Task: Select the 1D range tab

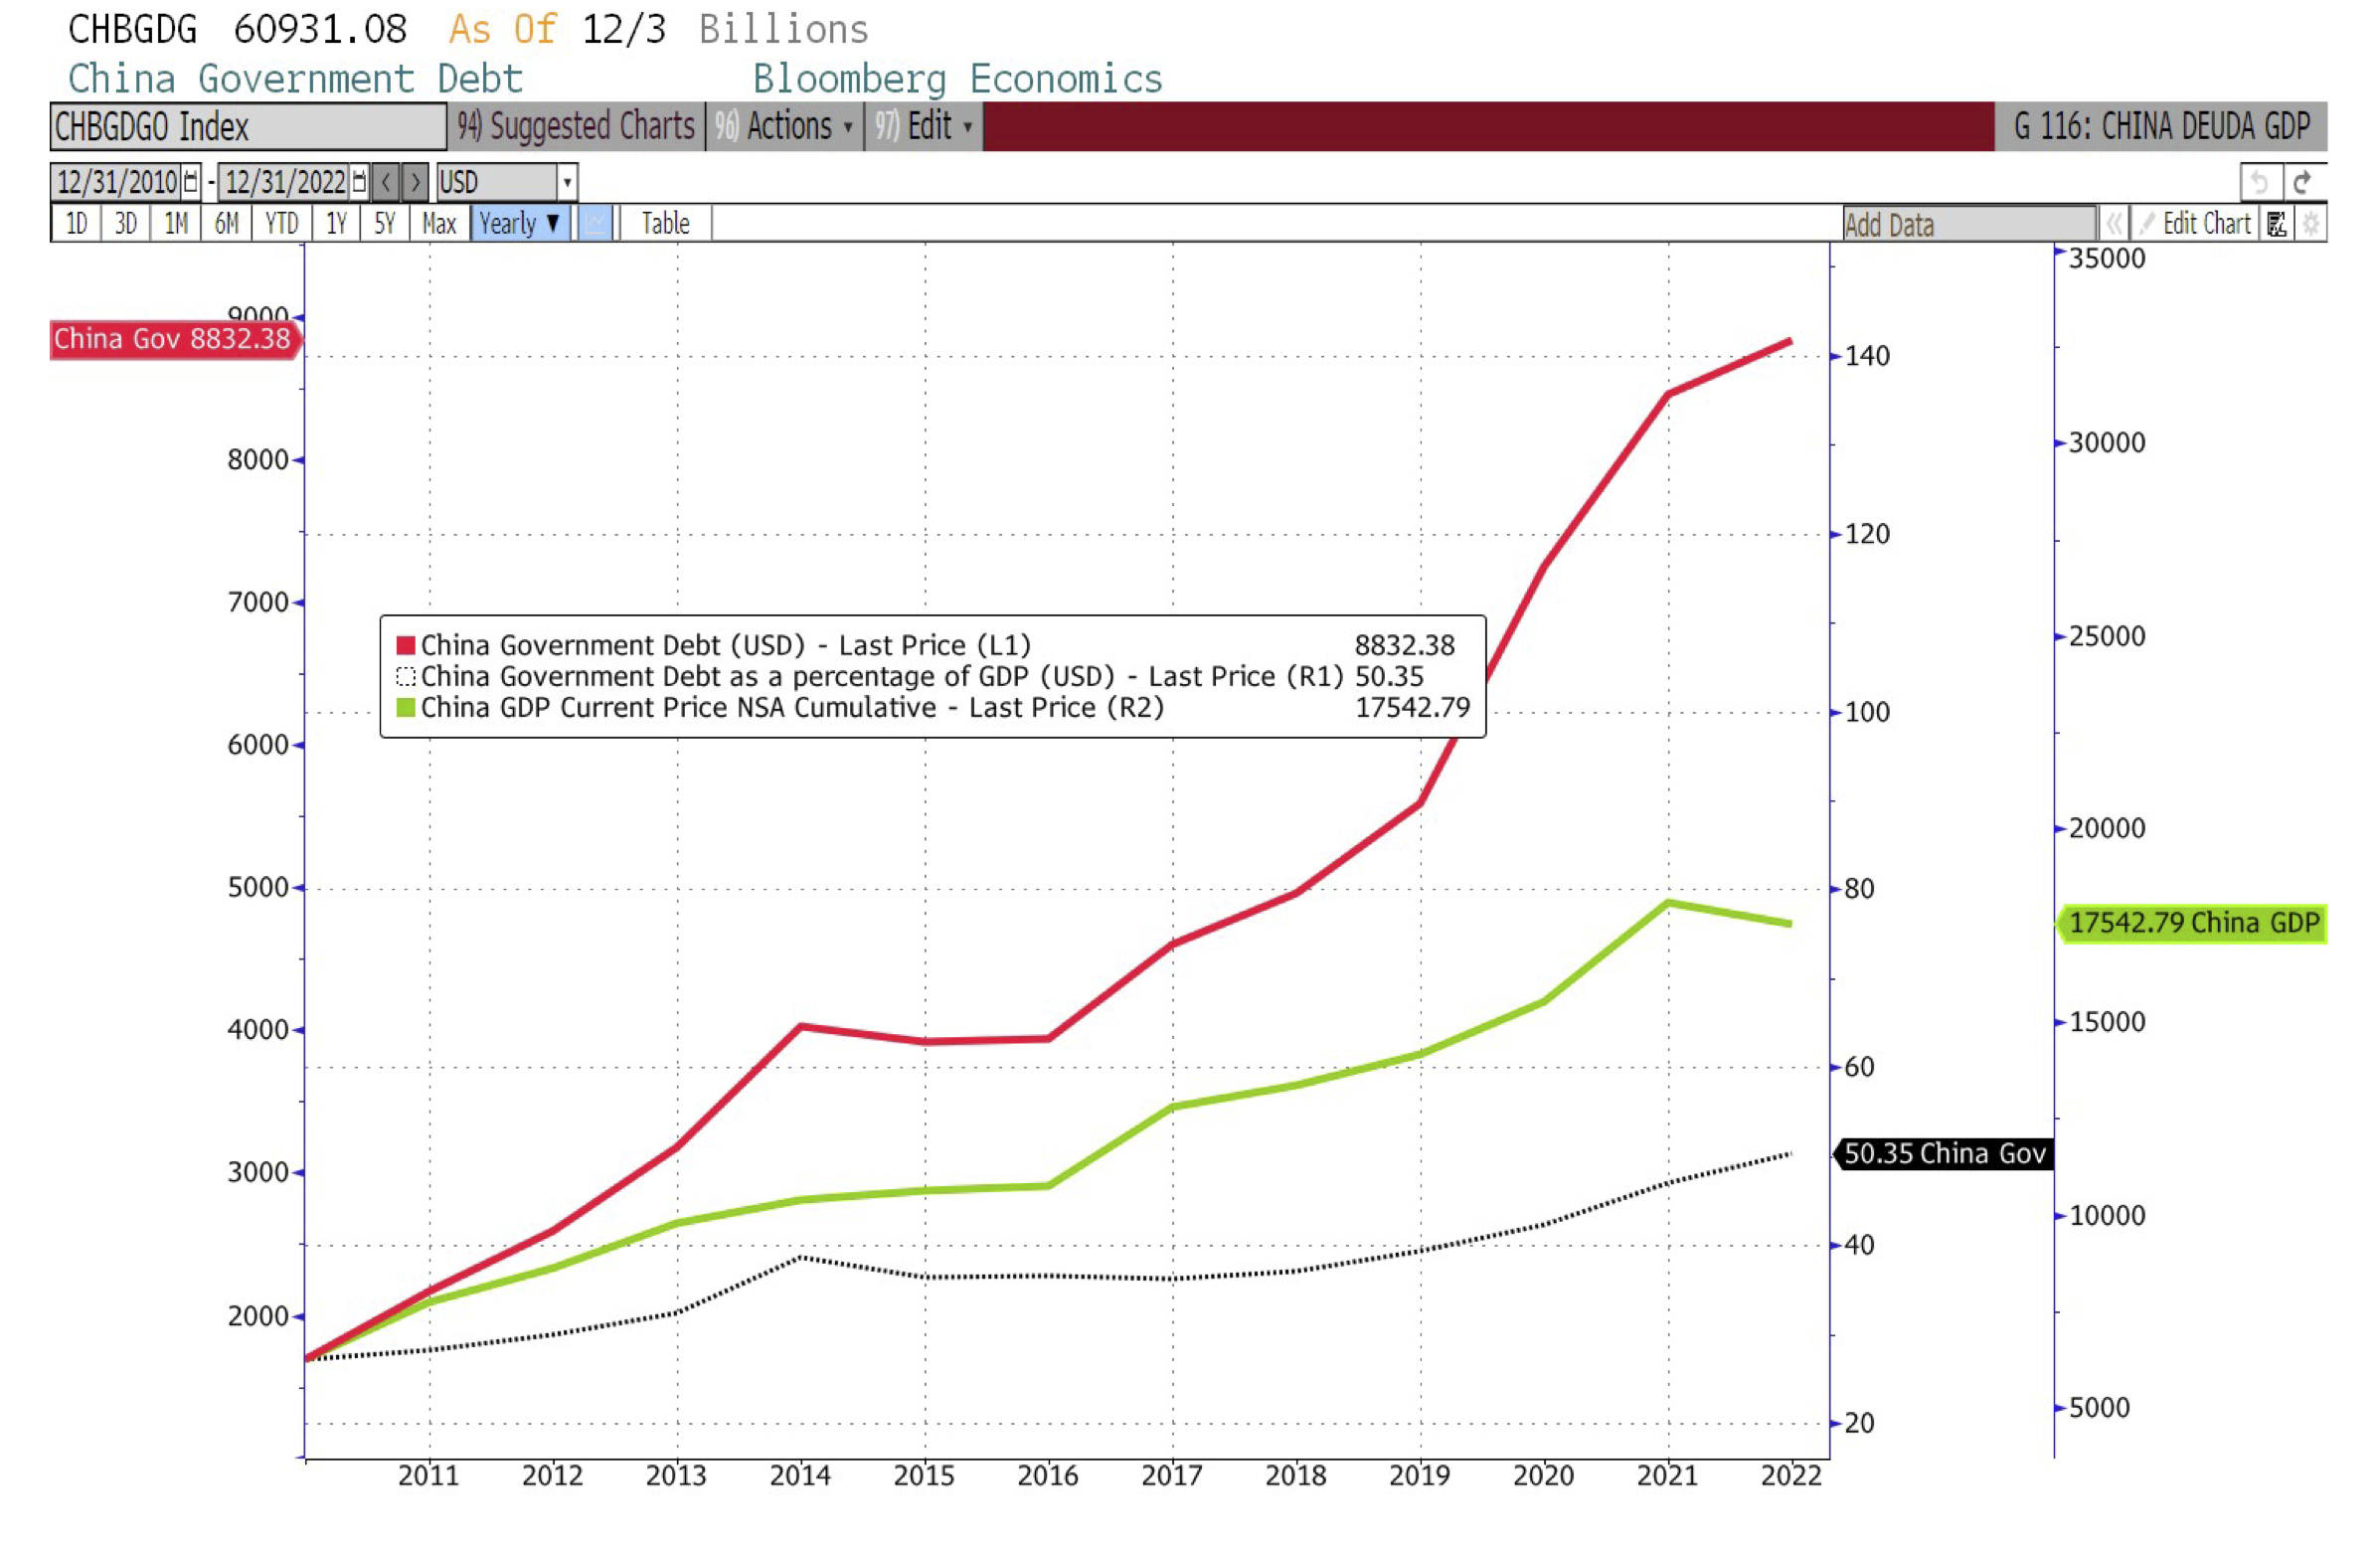Action: 76,223
